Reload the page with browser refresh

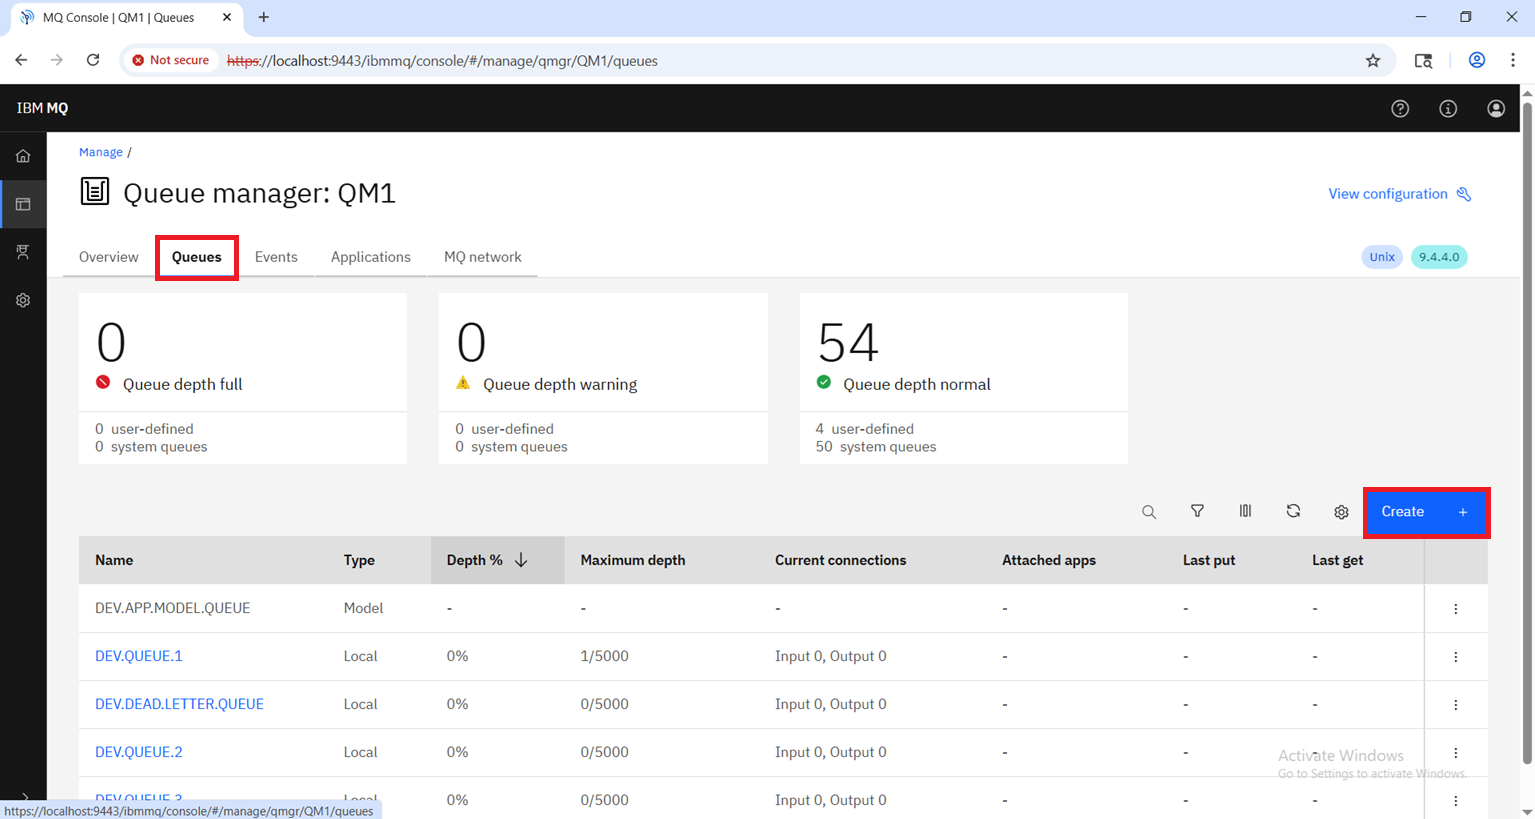pyautogui.click(x=93, y=60)
